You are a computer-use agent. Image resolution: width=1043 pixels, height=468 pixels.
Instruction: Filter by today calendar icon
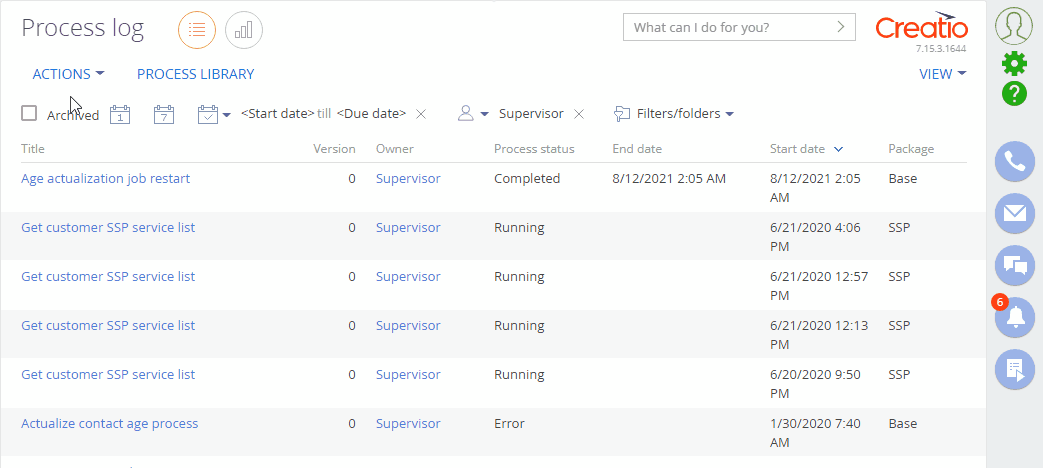(x=120, y=114)
